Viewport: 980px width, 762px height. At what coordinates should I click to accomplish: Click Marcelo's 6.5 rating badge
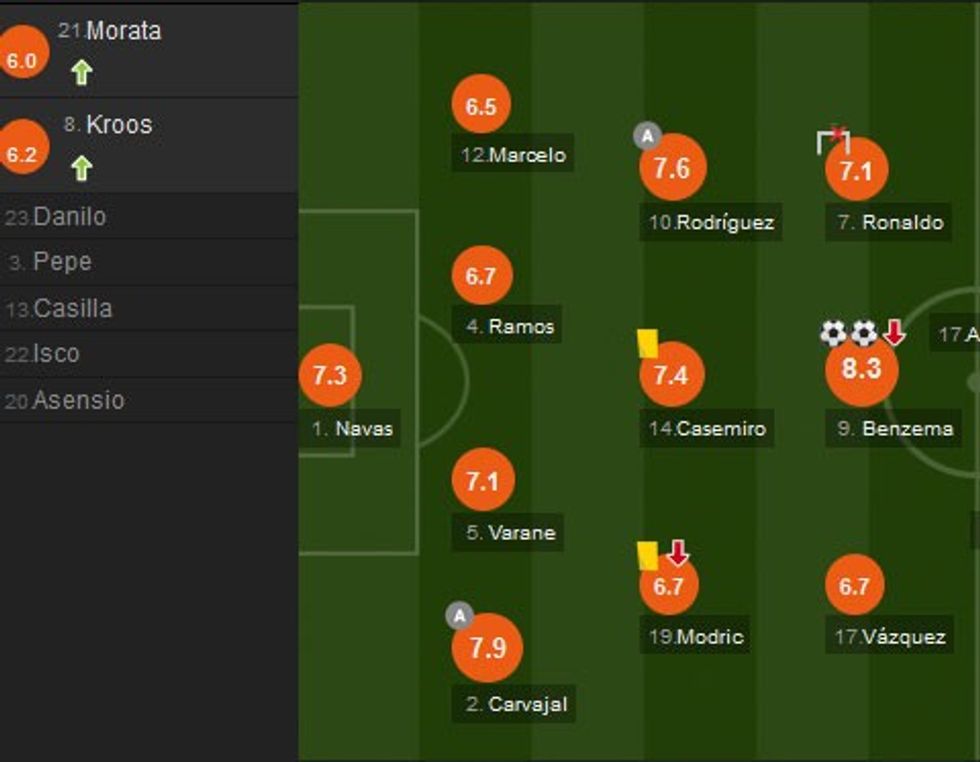[482, 103]
